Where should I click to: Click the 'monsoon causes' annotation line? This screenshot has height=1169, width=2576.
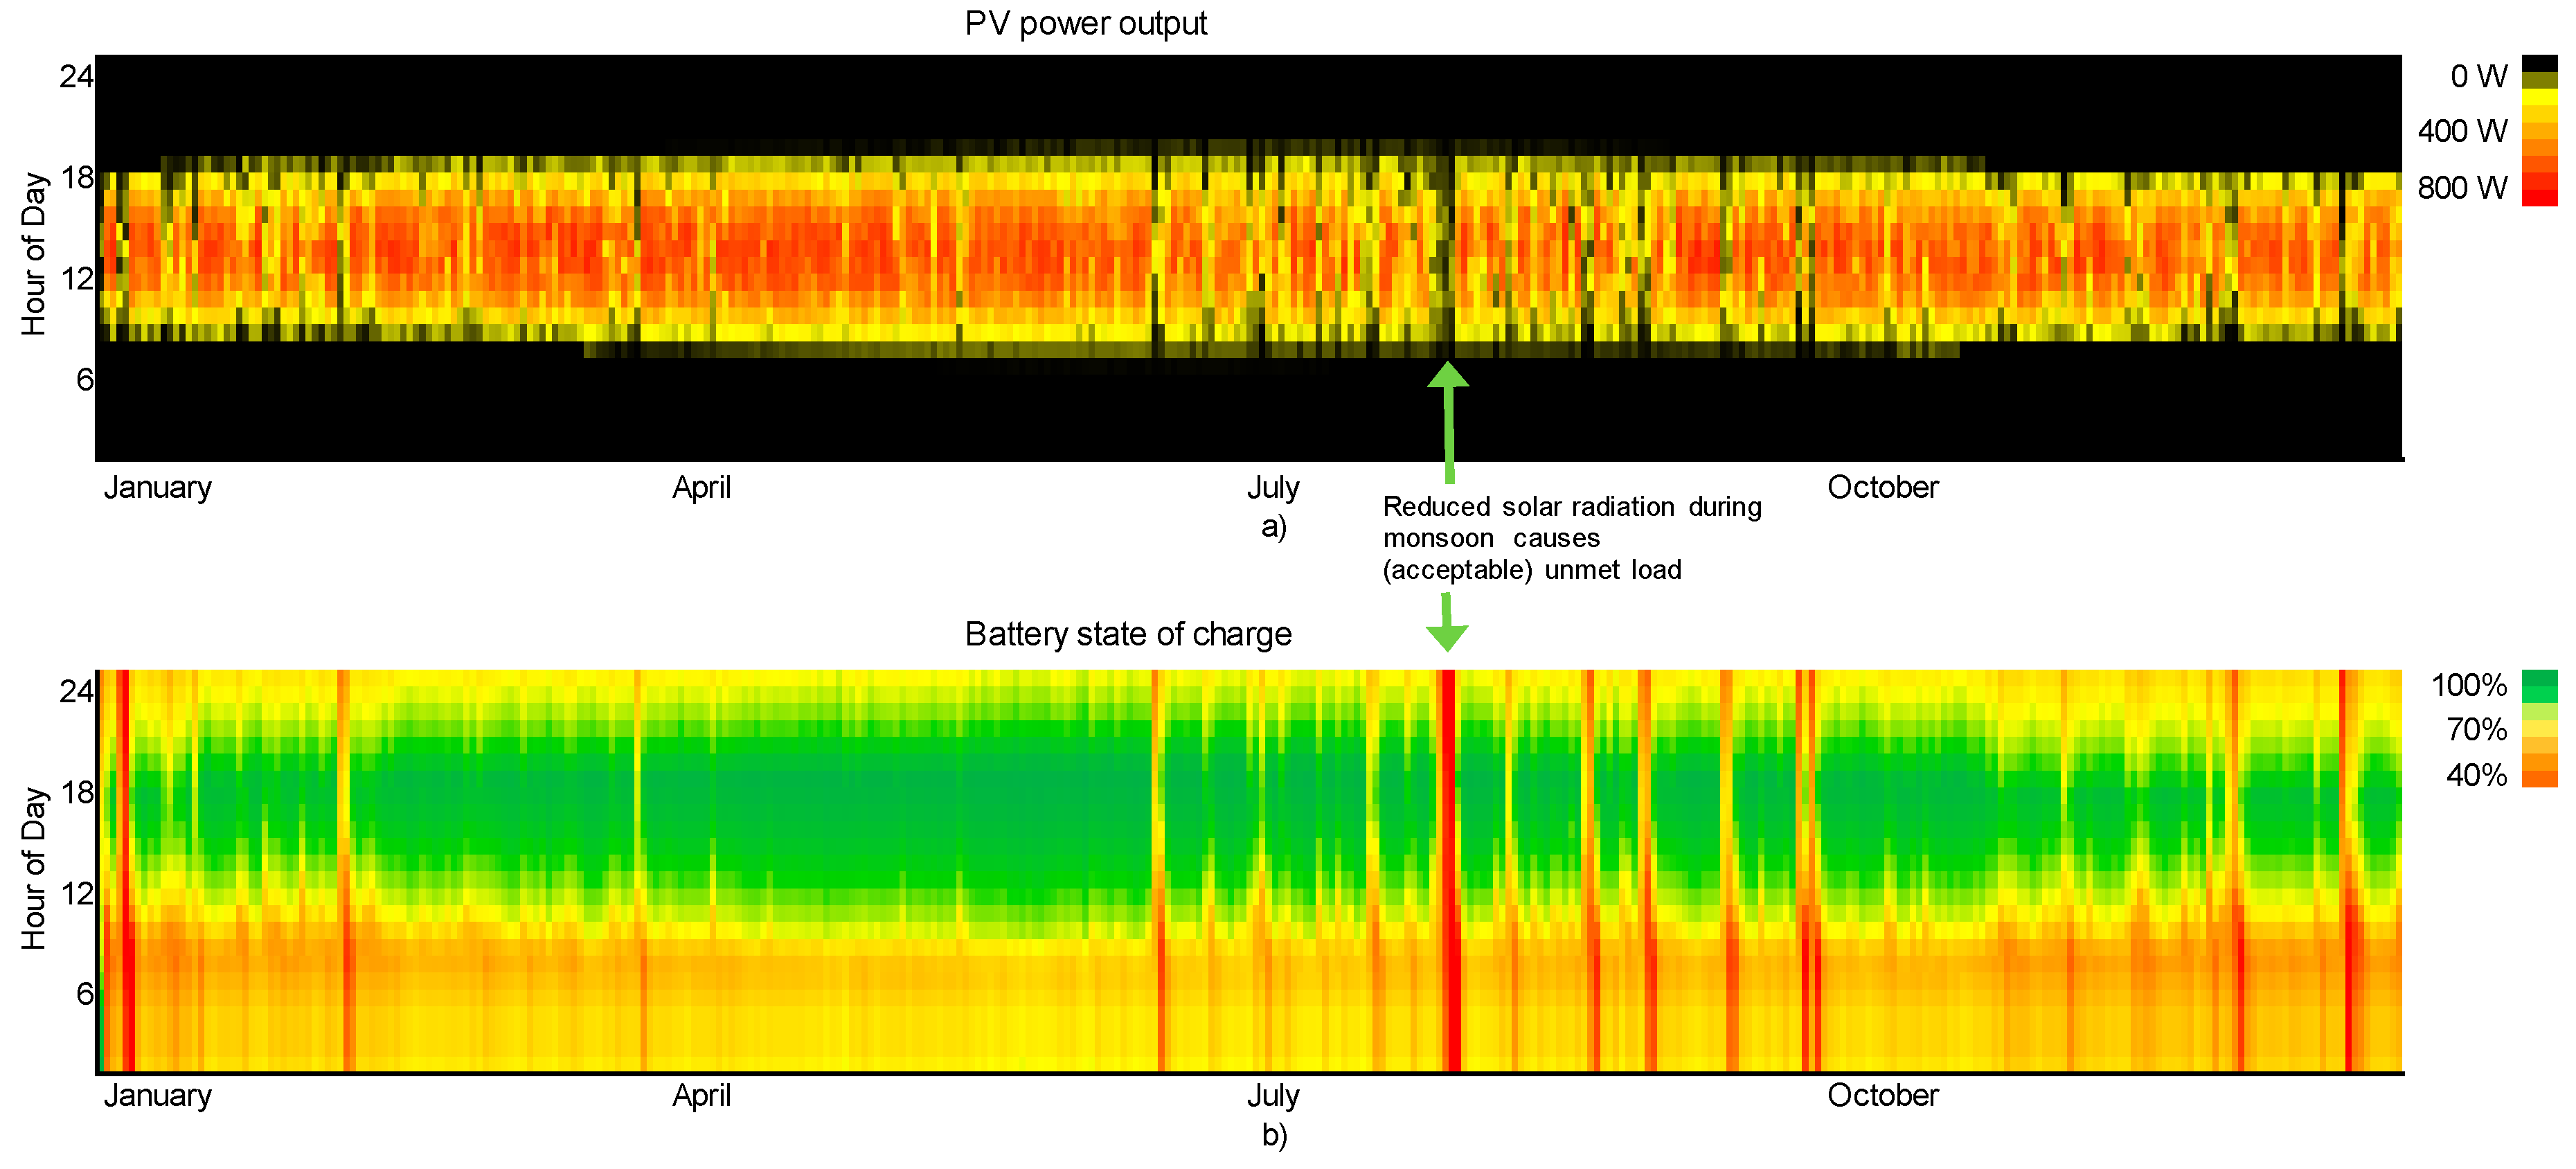point(1491,539)
